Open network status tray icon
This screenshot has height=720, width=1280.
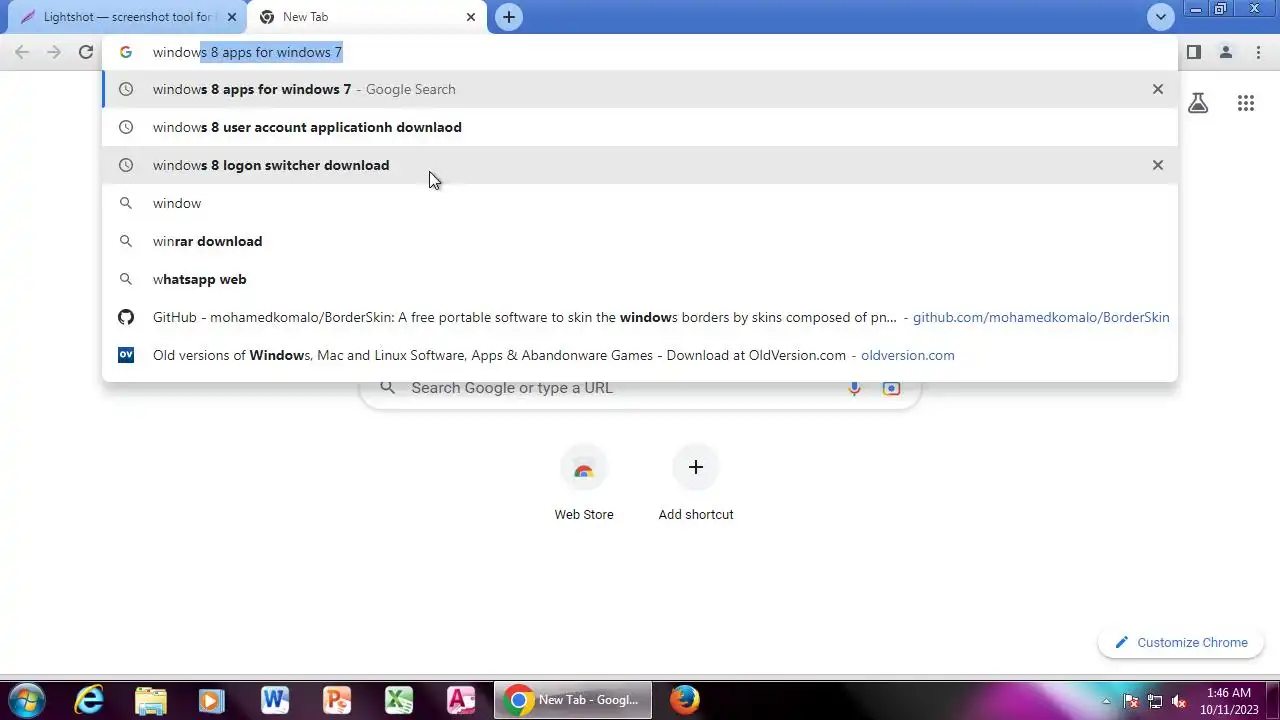click(x=1155, y=701)
